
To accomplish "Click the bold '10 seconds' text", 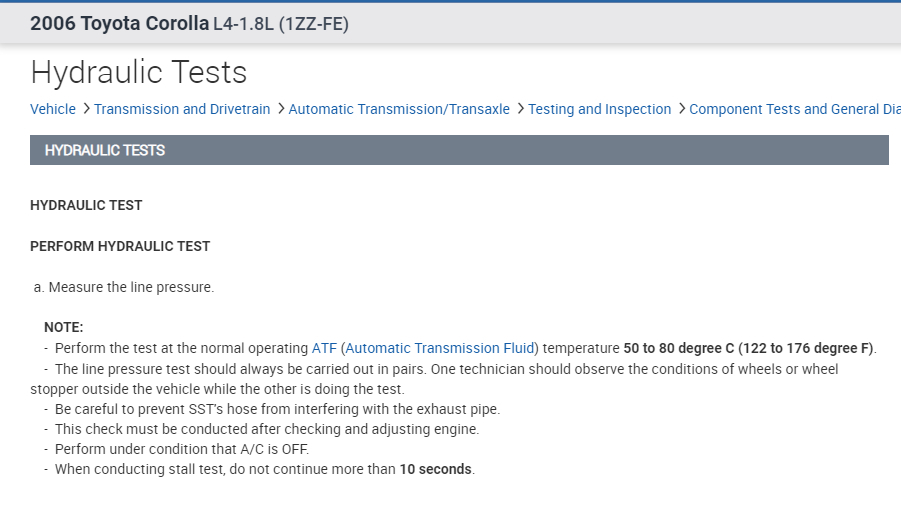I will pyautogui.click(x=436, y=469).
